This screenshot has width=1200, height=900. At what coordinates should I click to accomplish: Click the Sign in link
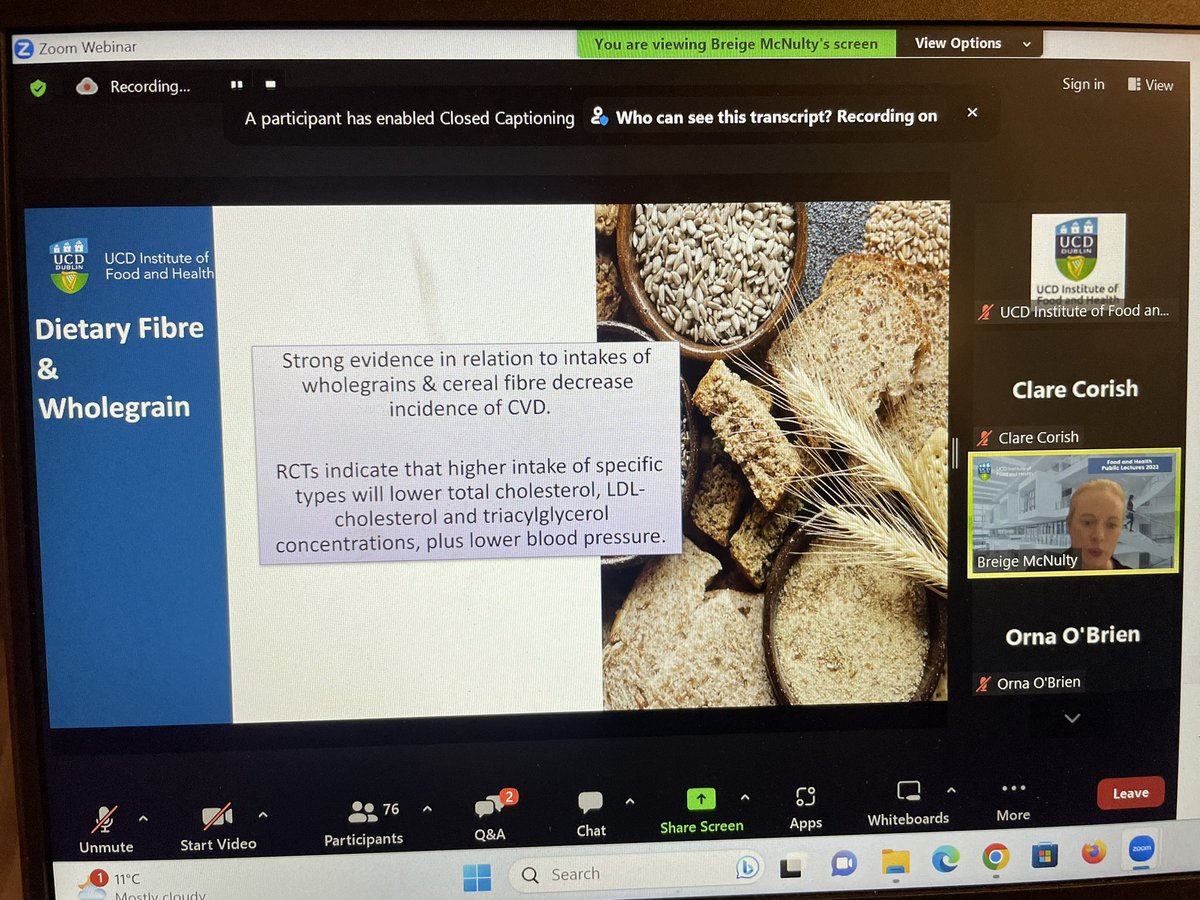1083,84
